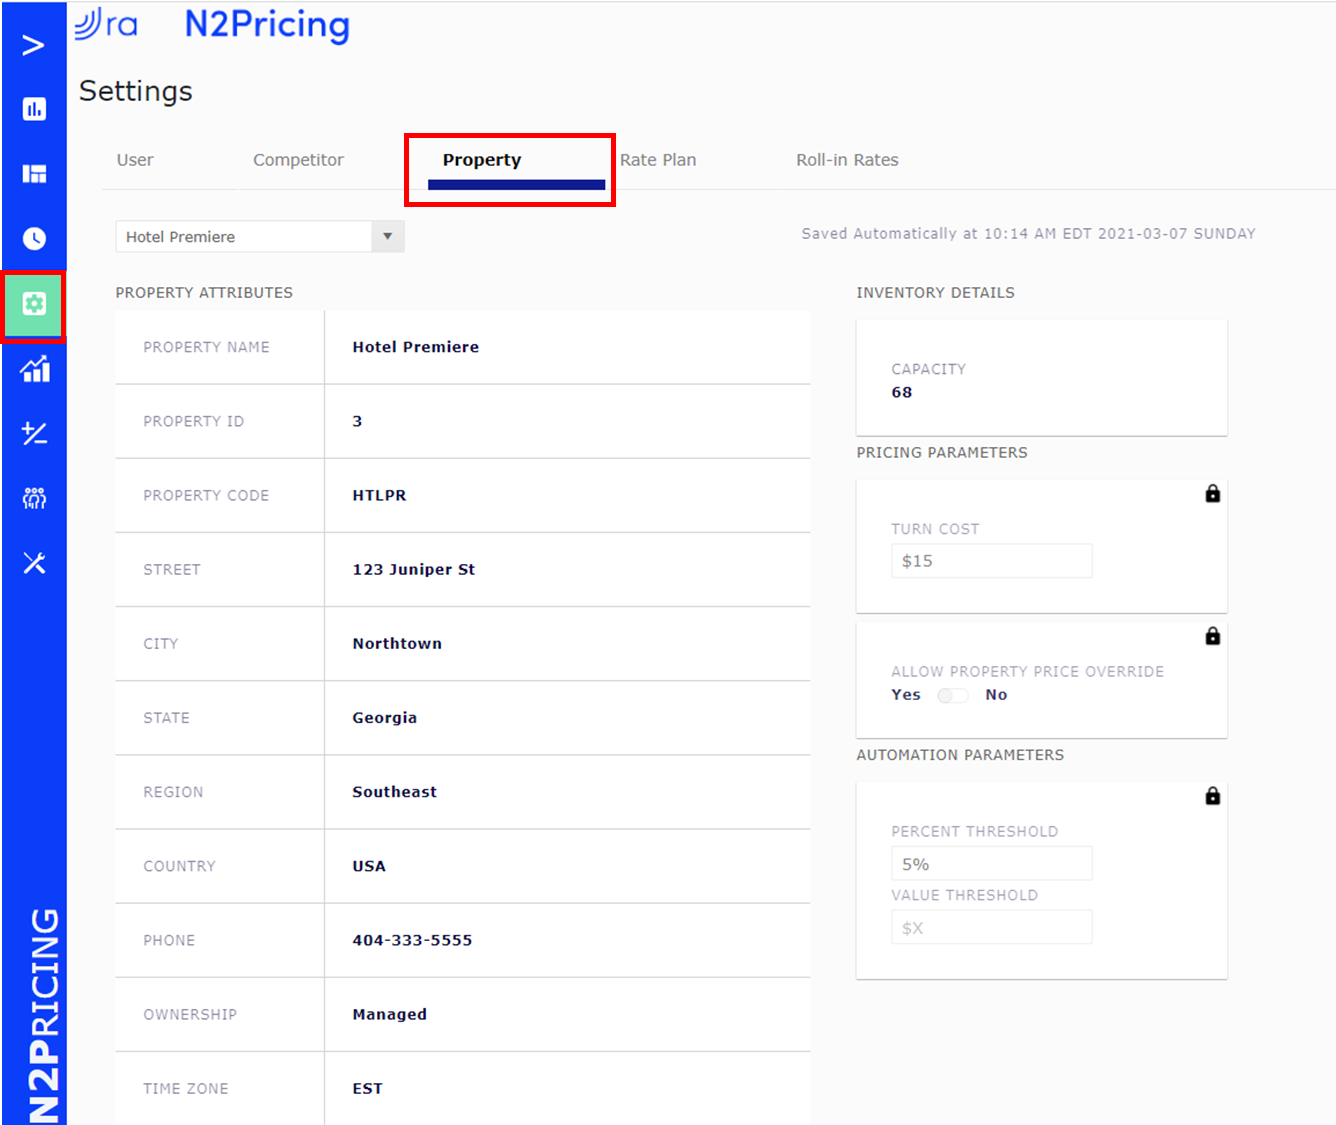This screenshot has height=1125, width=1336.
Task: Open the Hotel Premiere dropdown arrow
Action: point(387,236)
